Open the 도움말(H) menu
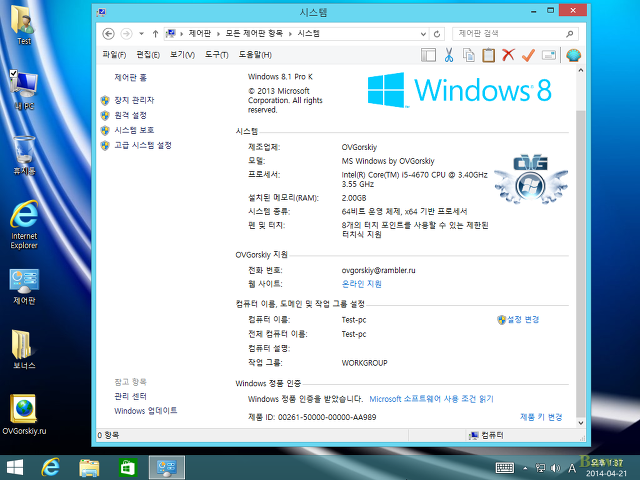The image size is (640, 480). click(255, 55)
